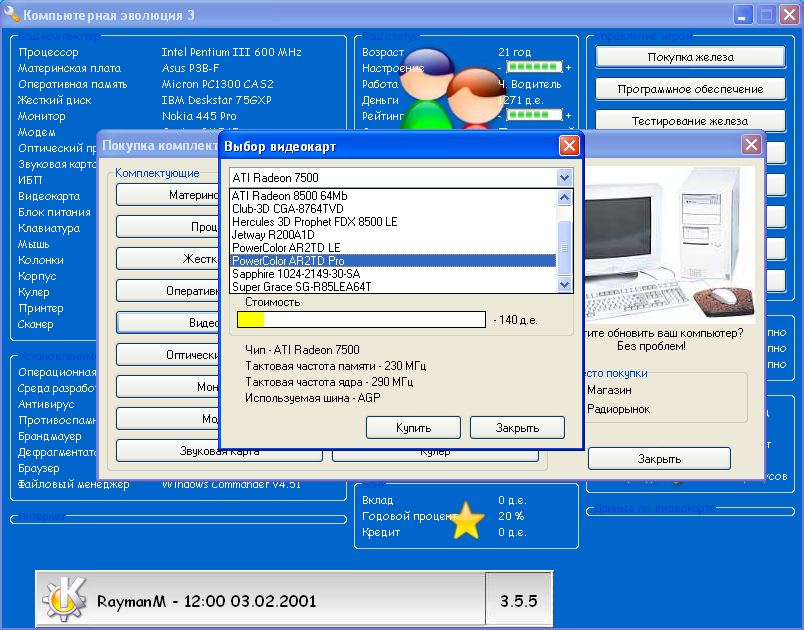Choose Hercules 3D Prophet FDX 8500 LE
The width and height of the screenshot is (804, 630).
click(x=393, y=221)
